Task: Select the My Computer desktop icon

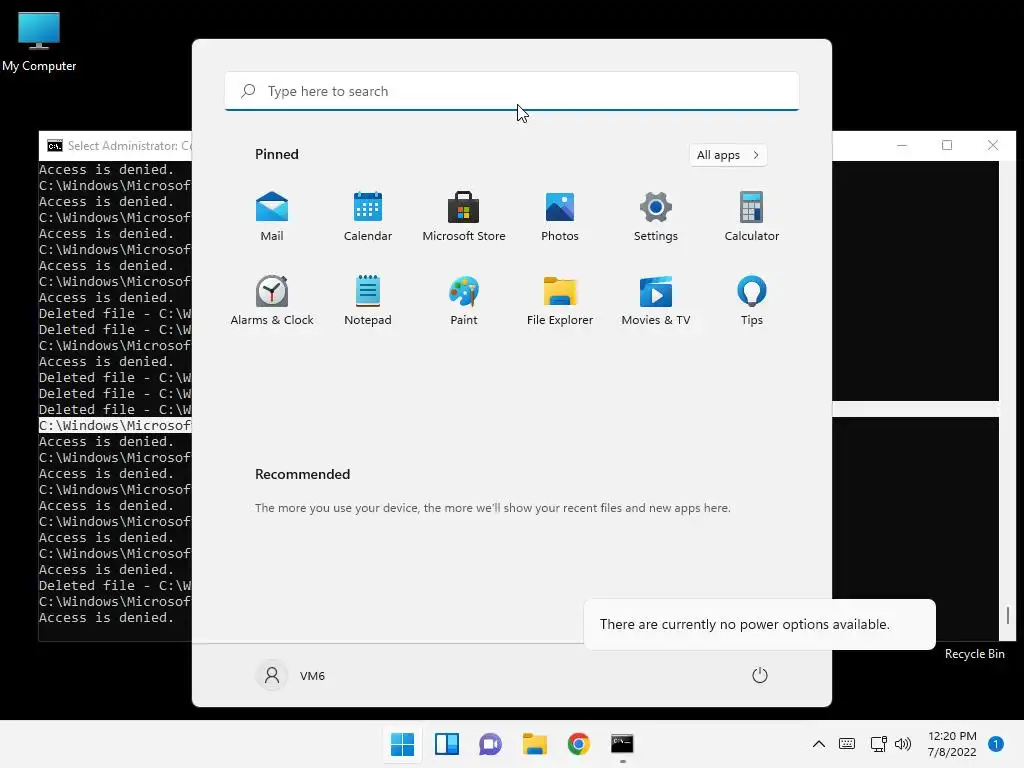Action: (39, 41)
